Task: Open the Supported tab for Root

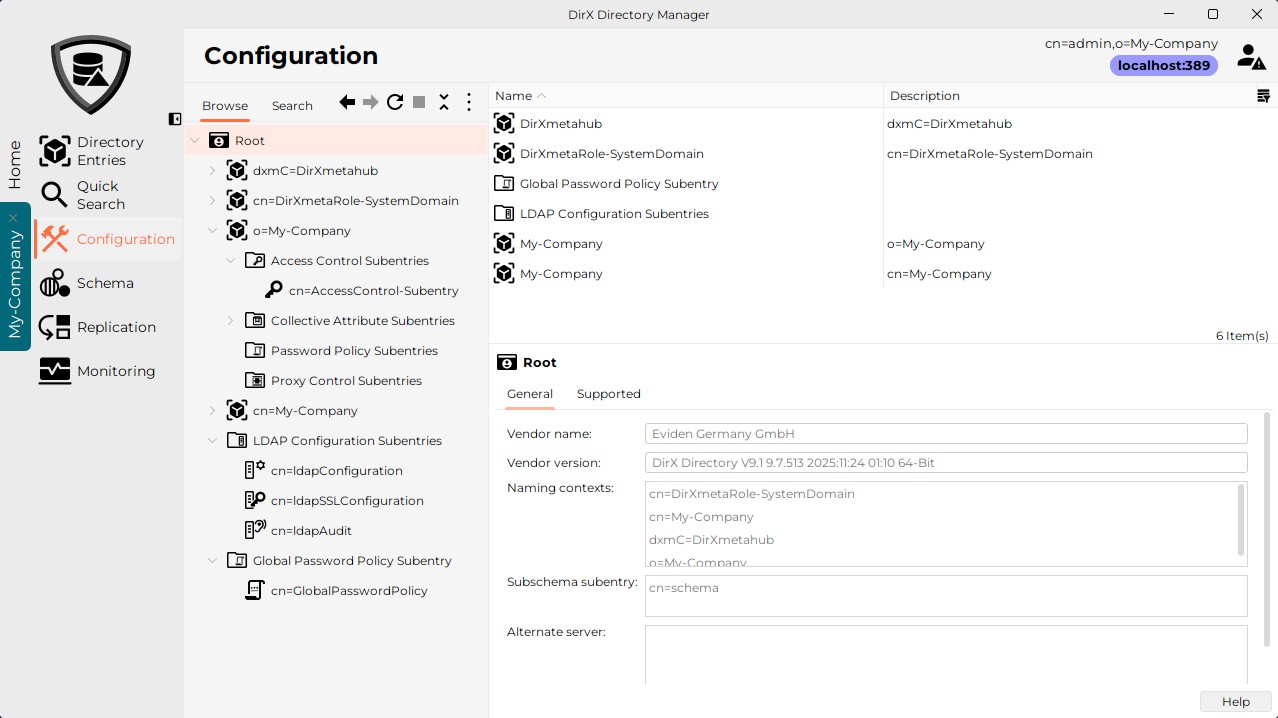Action: click(608, 394)
